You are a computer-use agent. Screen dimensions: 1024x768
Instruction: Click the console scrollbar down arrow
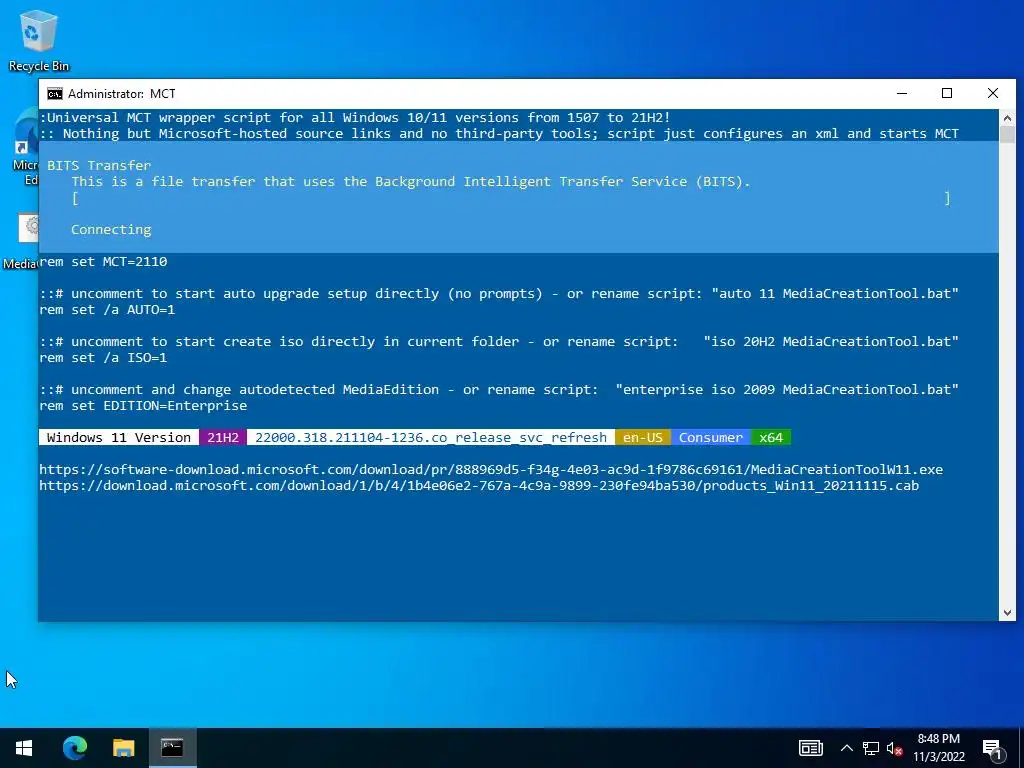1007,613
